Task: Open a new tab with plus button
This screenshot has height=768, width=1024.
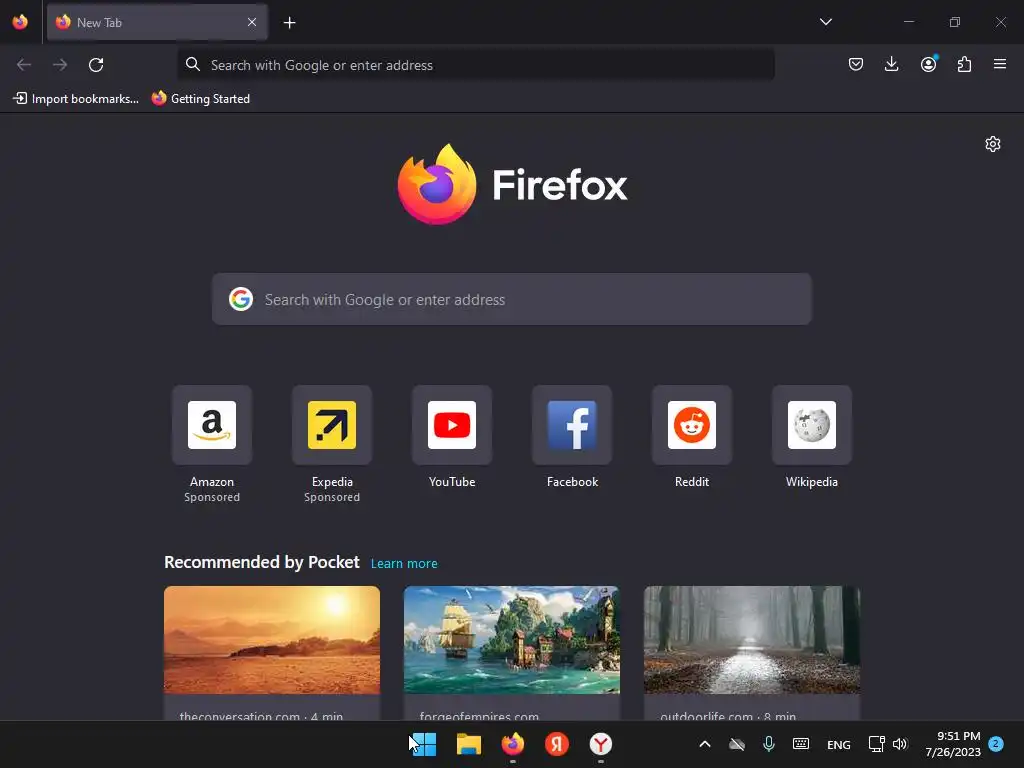Action: point(289,23)
